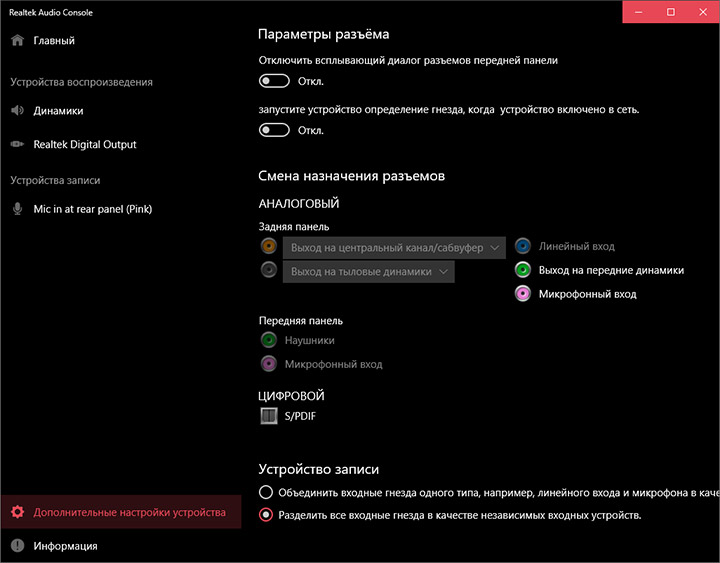Image resolution: width=720 pixels, height=563 pixels.
Task: Open the center/subwoofer output dropdown
Action: [x=394, y=247]
